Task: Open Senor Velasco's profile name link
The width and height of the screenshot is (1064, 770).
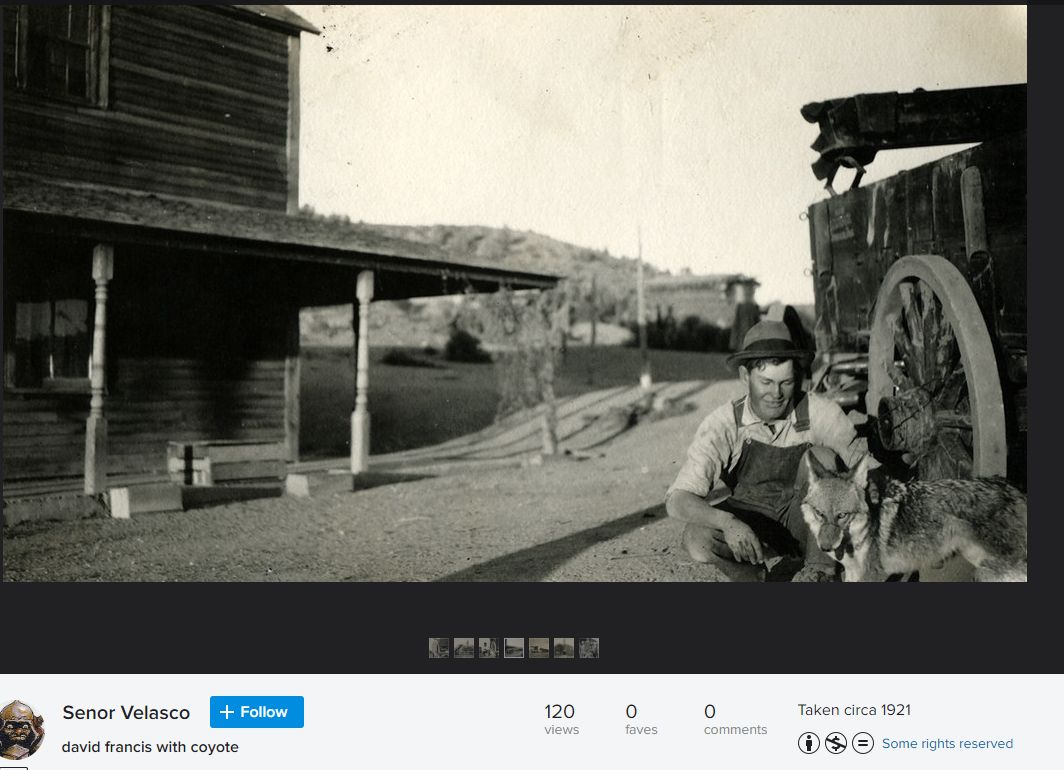Action: click(x=126, y=712)
